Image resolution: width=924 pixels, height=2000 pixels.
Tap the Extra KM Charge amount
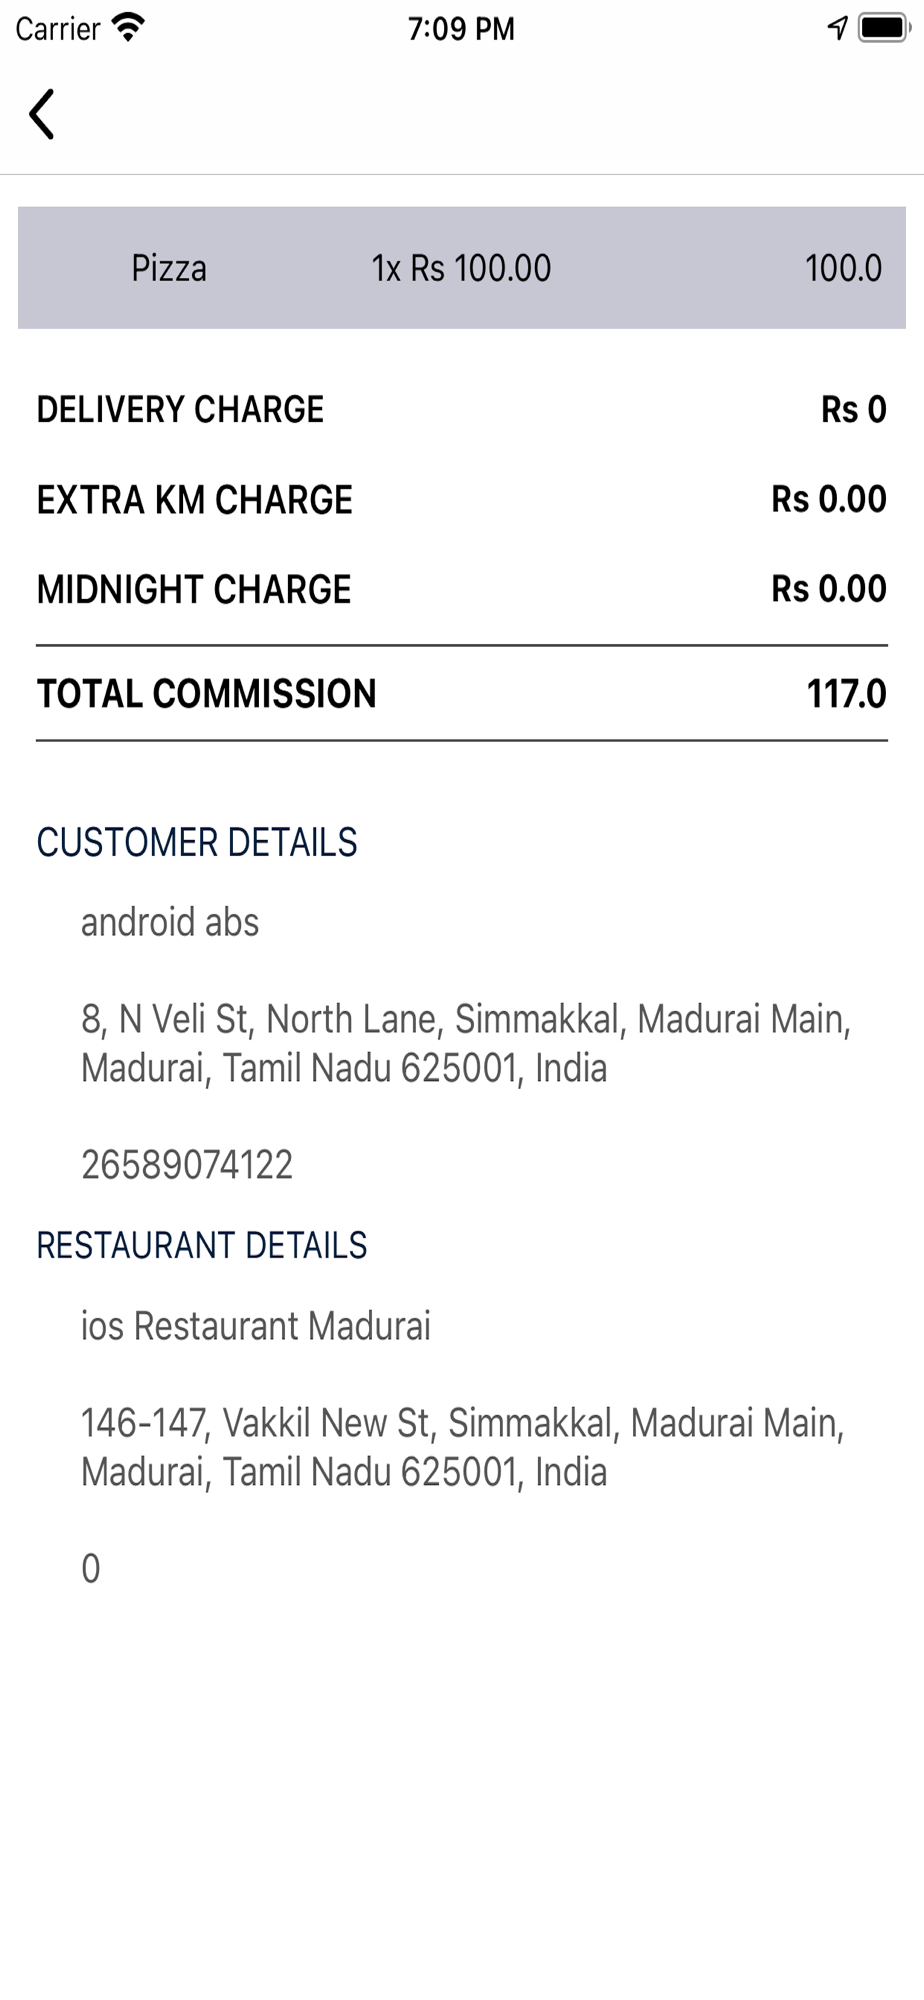point(828,499)
